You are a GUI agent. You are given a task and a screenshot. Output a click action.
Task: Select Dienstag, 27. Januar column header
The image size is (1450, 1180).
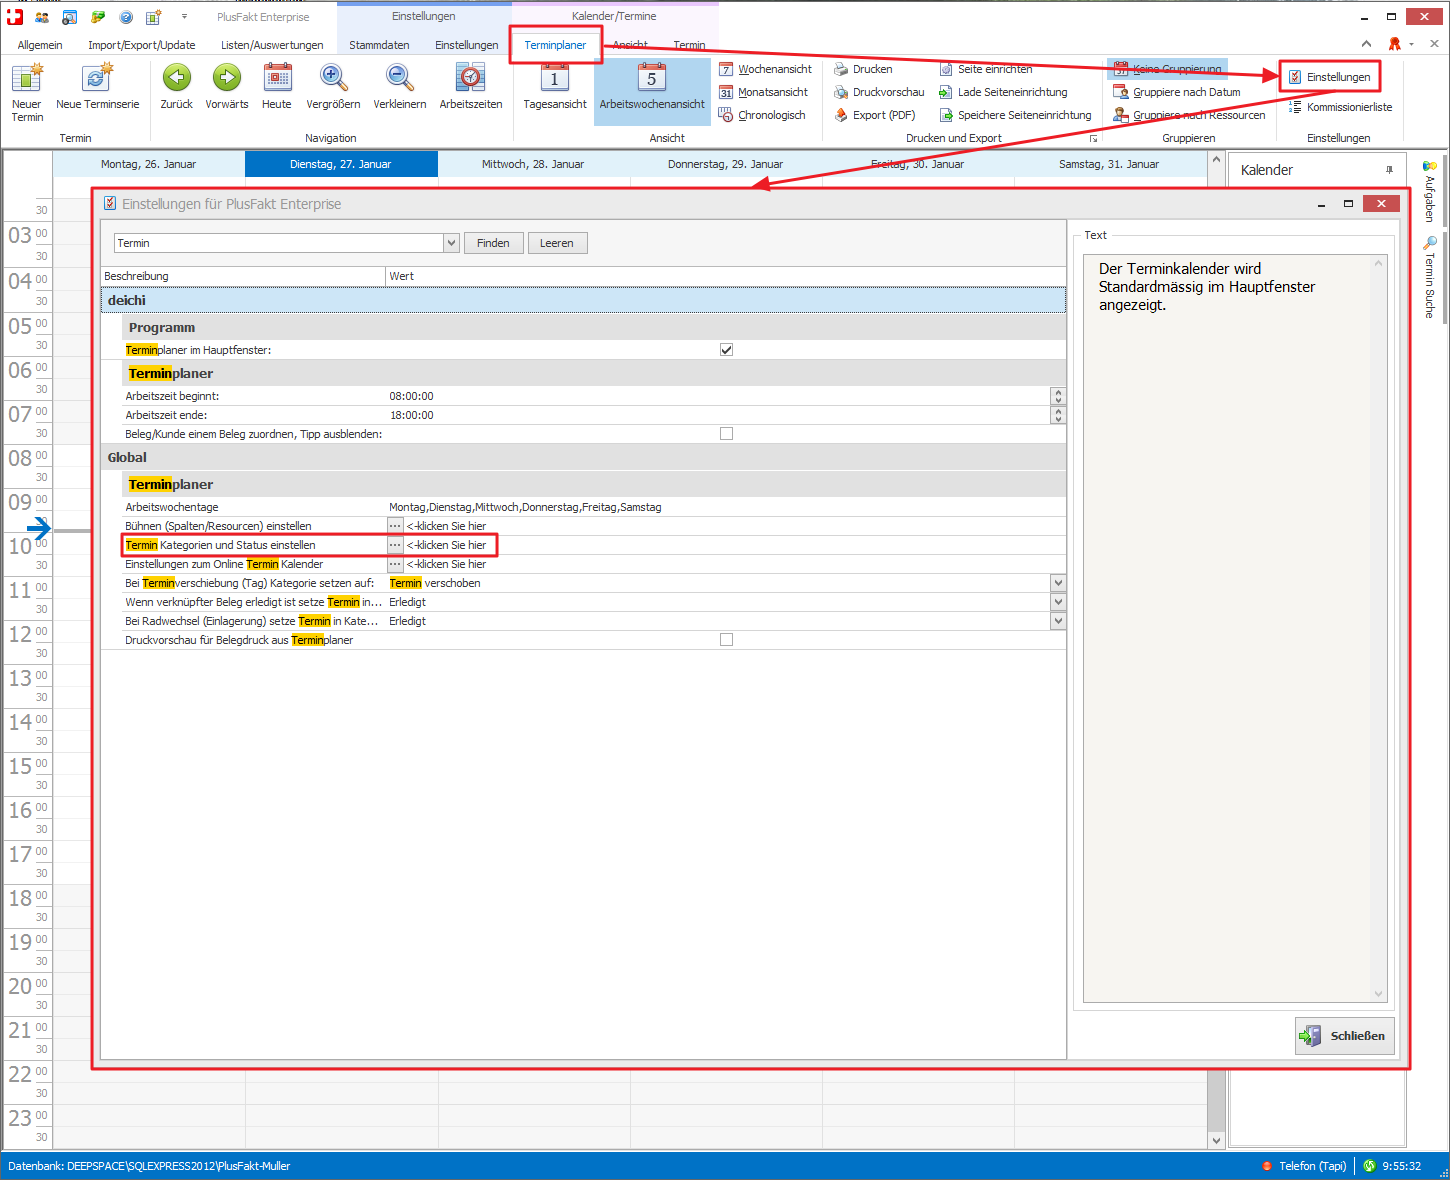pos(341,164)
